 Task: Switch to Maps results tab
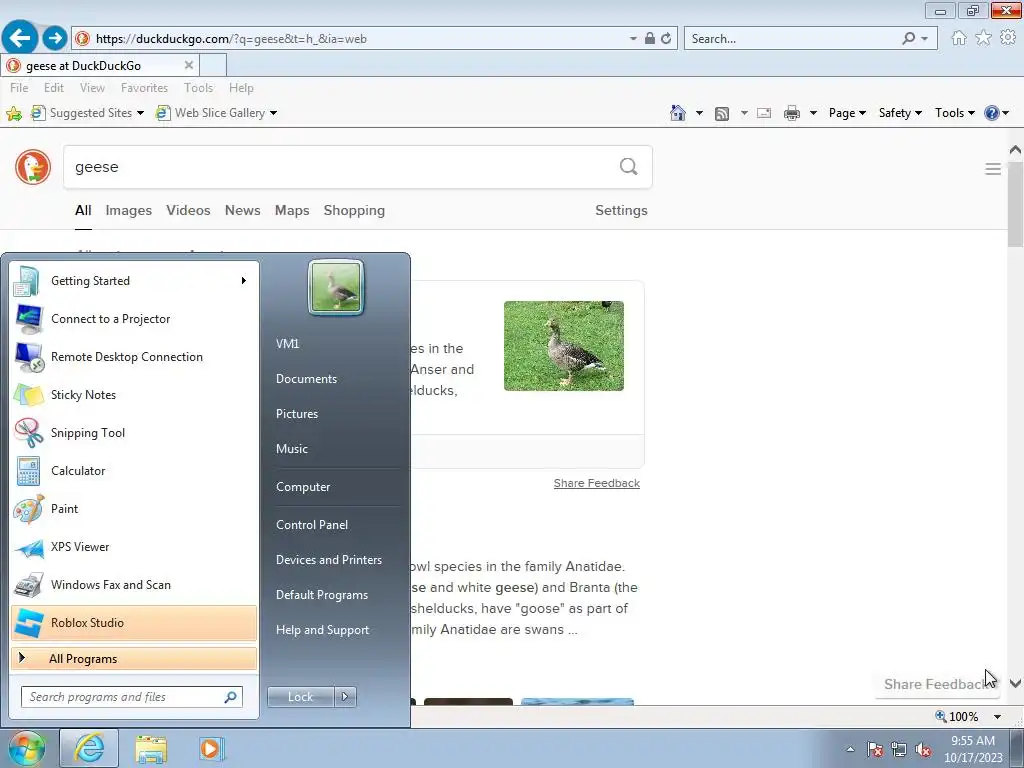292,210
